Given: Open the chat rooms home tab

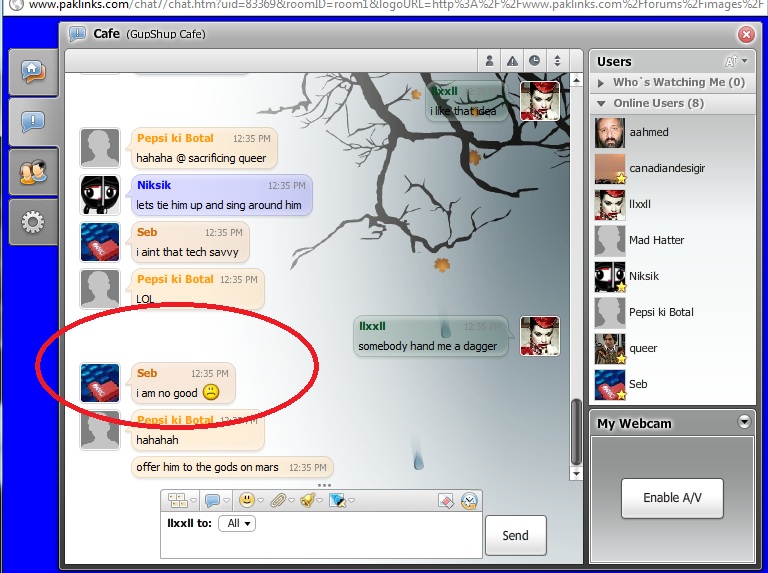Looking at the screenshot, I should (33, 73).
